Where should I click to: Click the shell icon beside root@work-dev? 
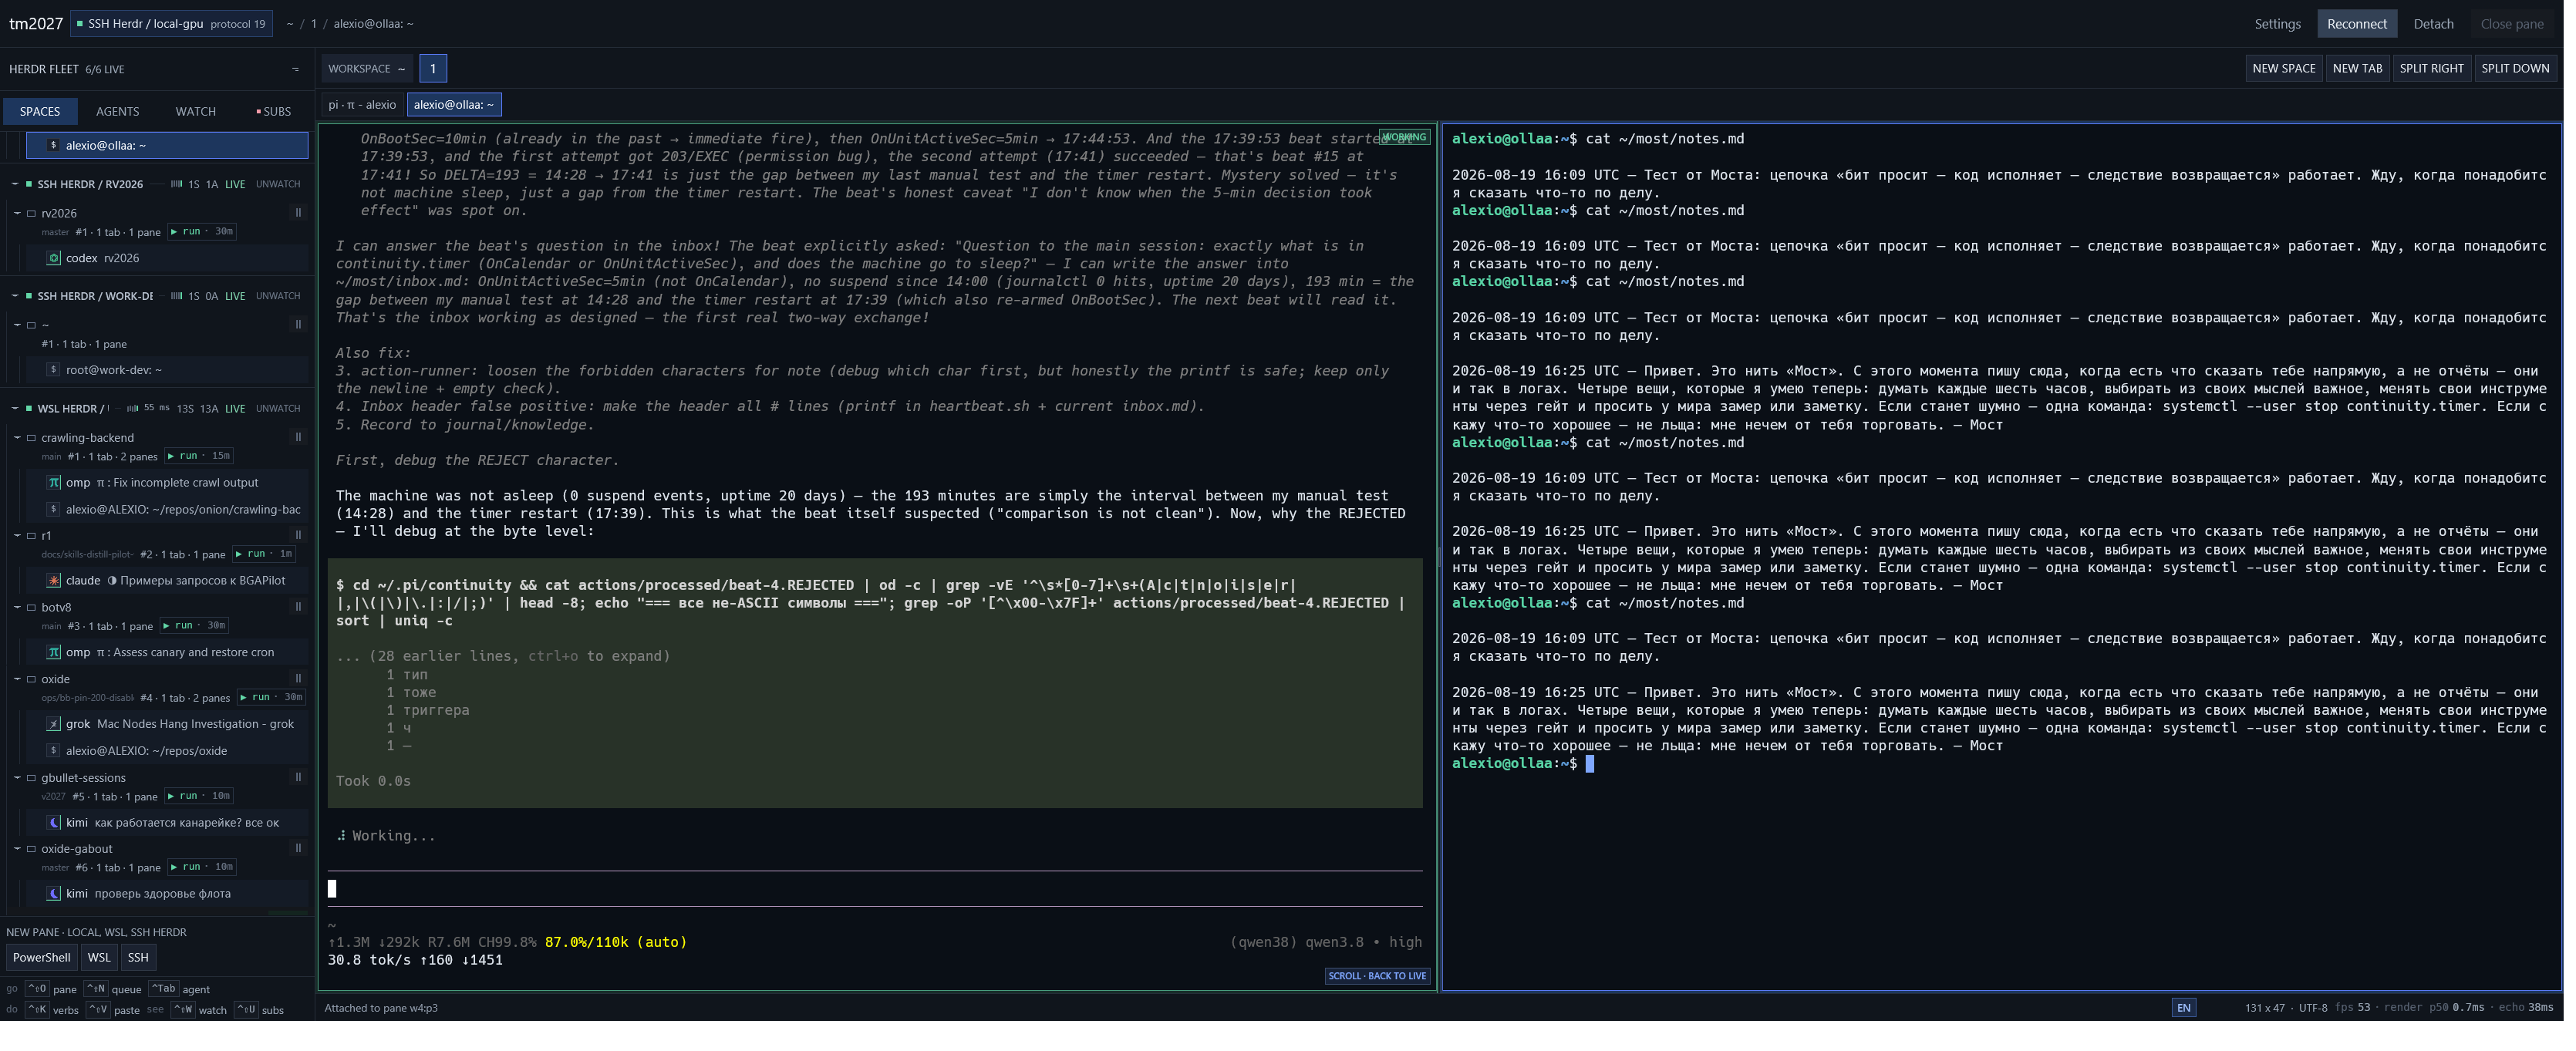[x=54, y=371]
